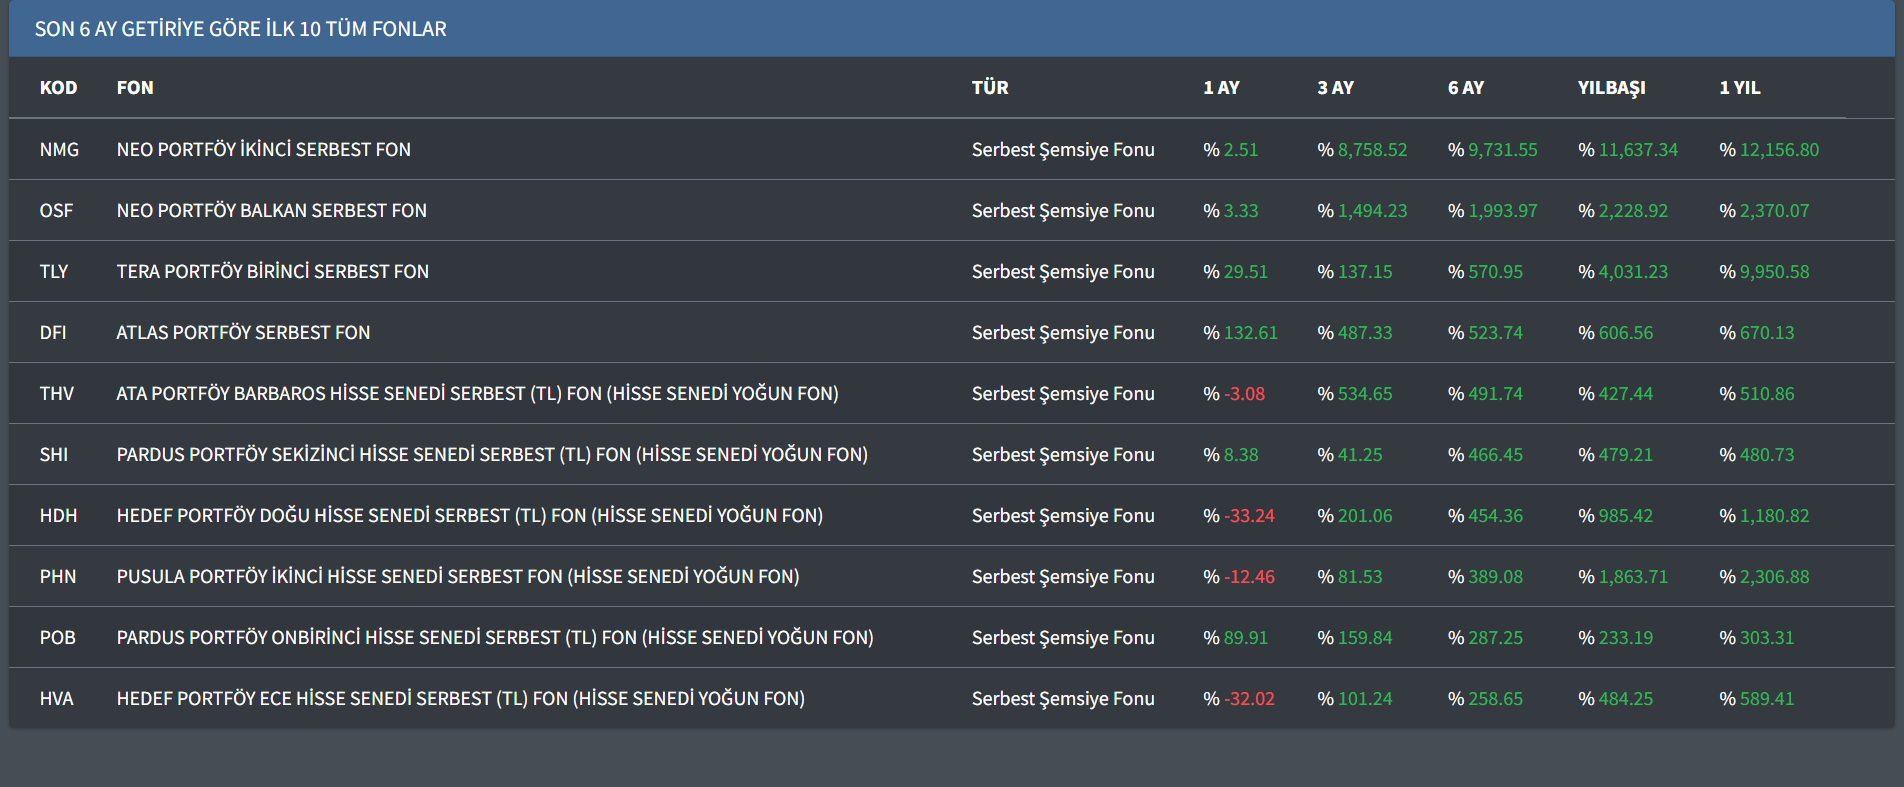
Task: Click the YILBAŞI column header
Action: [1611, 88]
